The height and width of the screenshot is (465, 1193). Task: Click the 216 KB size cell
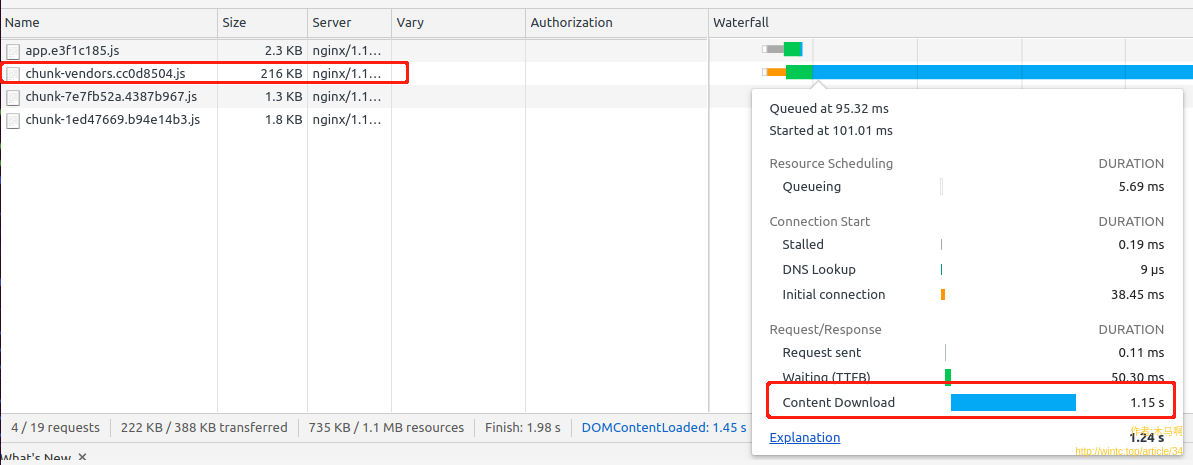coord(282,74)
